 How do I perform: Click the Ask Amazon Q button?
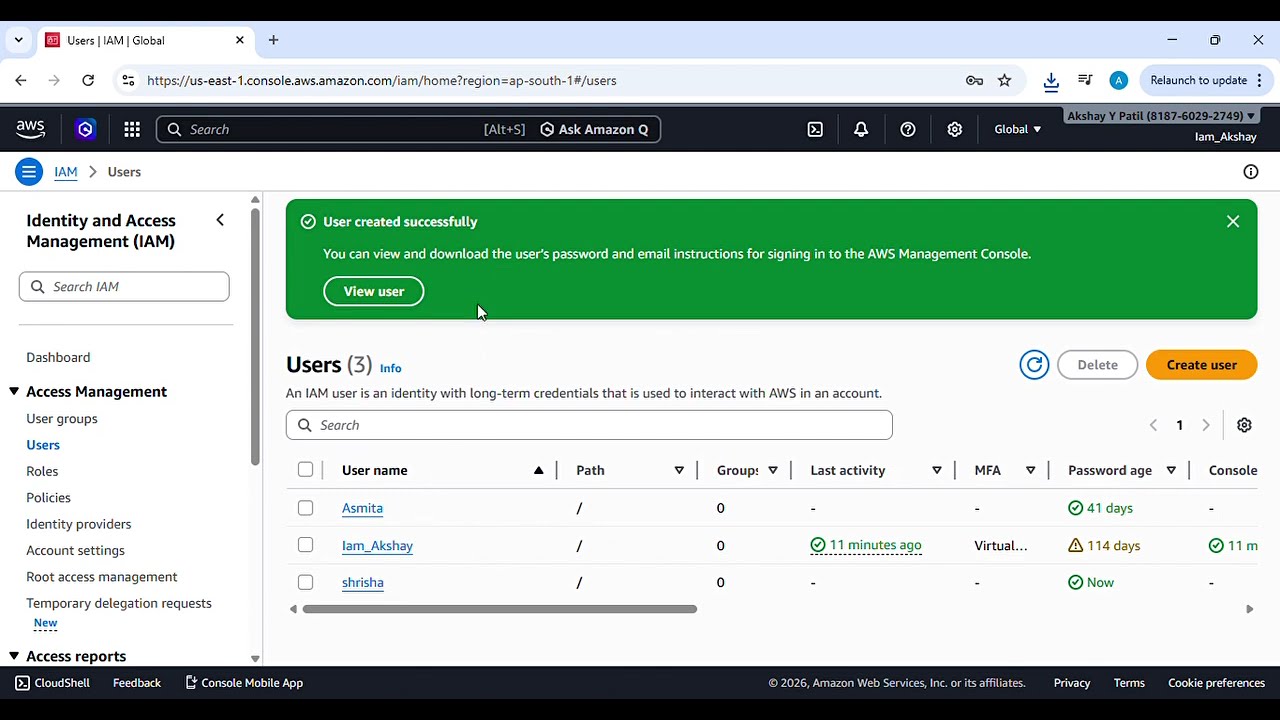point(594,129)
